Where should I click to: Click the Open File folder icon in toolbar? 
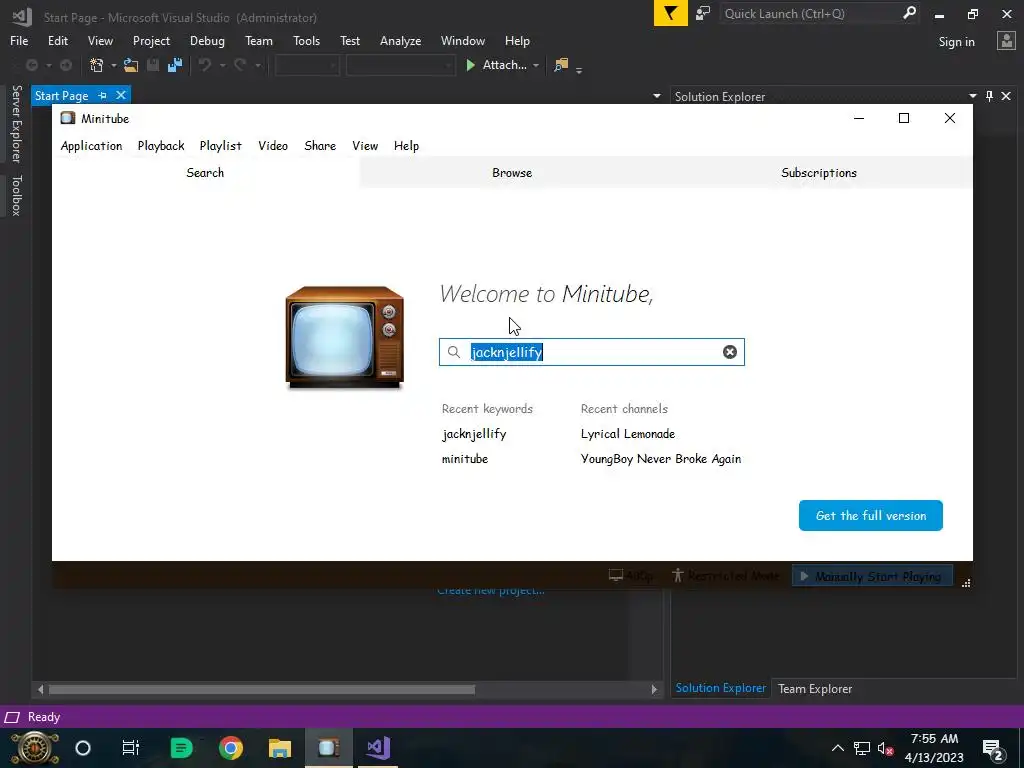coord(131,65)
